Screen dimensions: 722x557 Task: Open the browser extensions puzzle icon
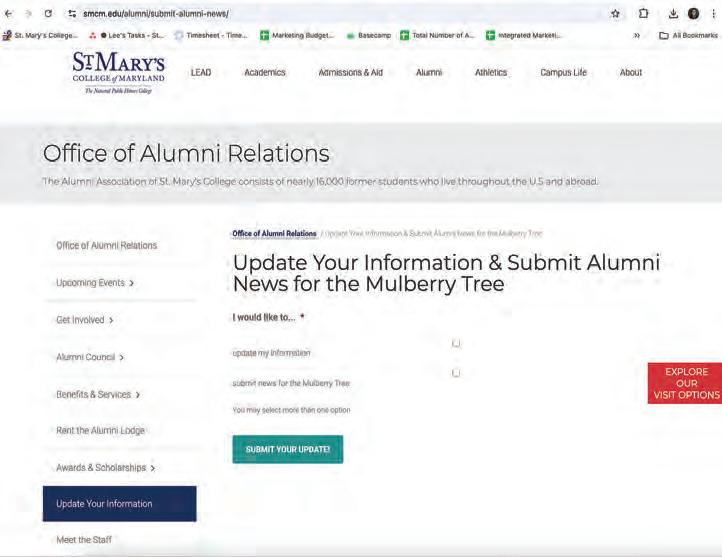[645, 14]
